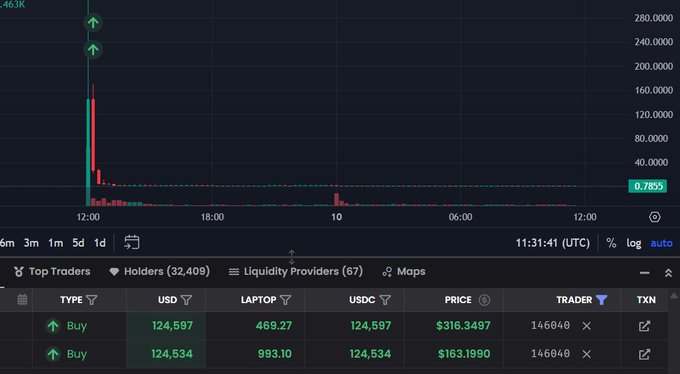Viewport: 680px width, 374px height.
Task: Click the 11:31:41 (UTC) timezone clock
Action: pos(552,243)
